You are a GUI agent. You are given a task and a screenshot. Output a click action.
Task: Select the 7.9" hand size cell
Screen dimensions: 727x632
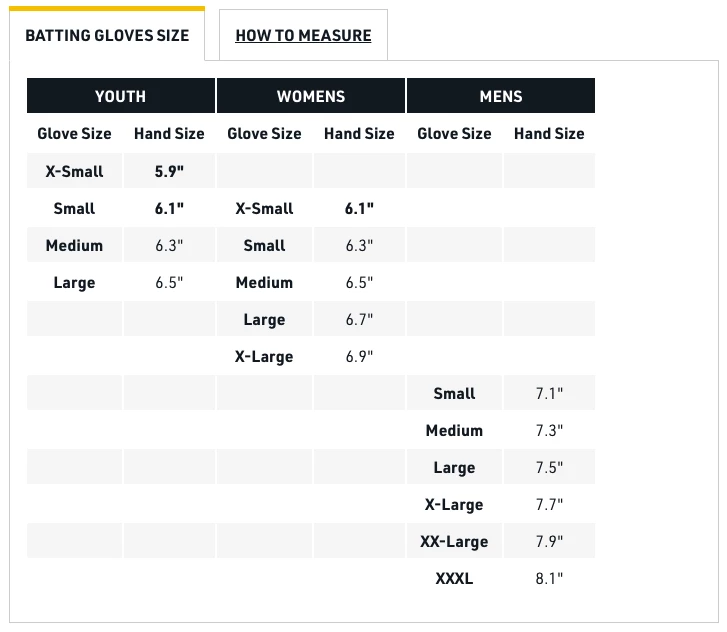coord(549,542)
